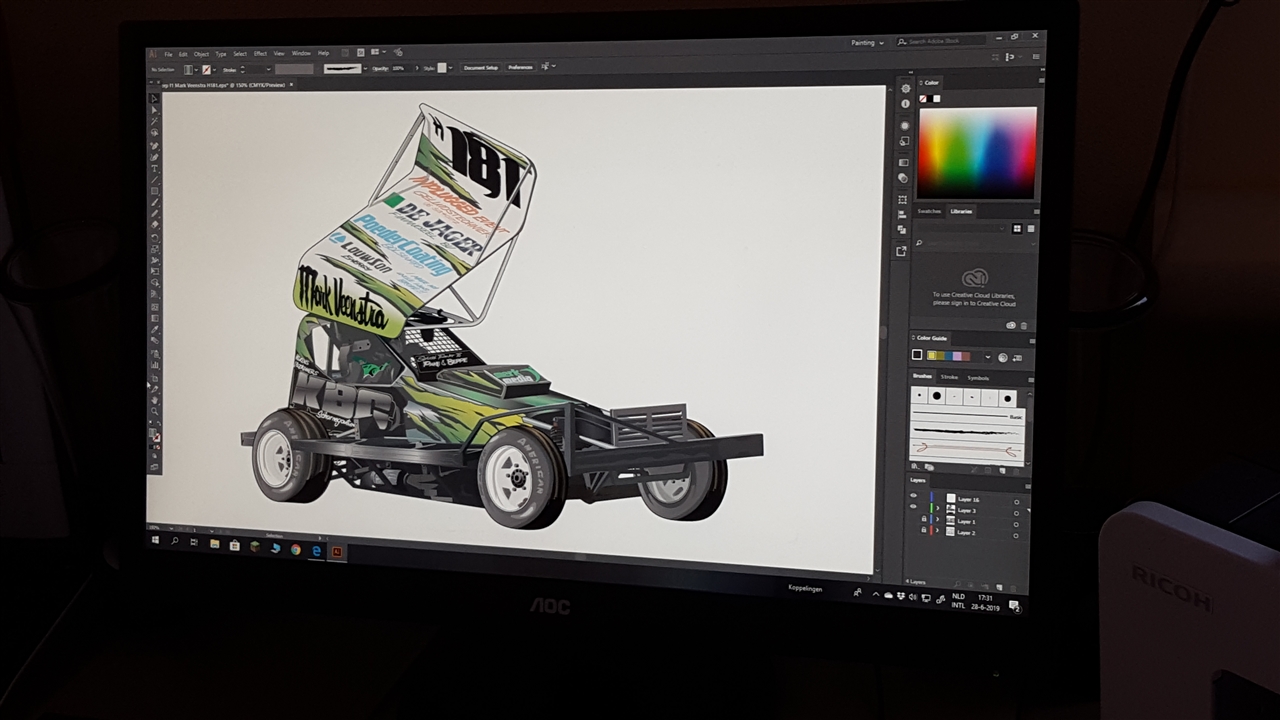
Task: Select the red arrow-ended art brush
Action: 968,449
